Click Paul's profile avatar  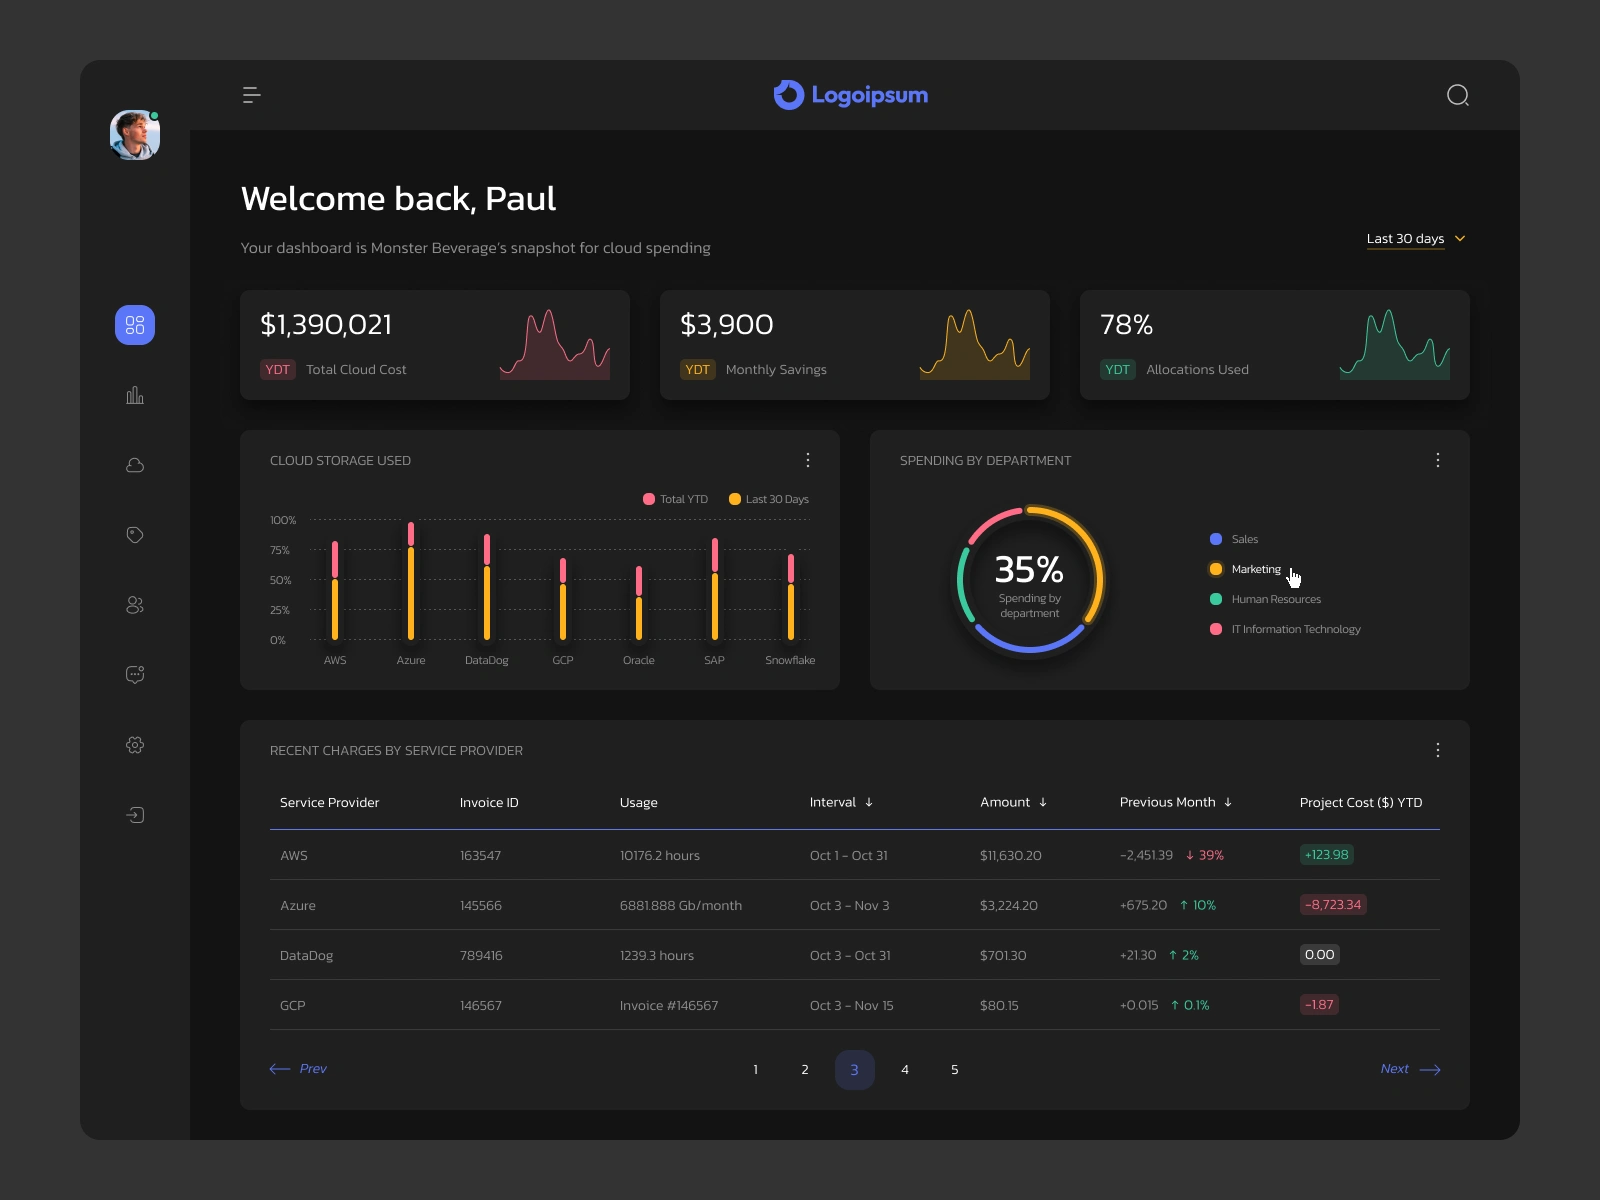click(135, 135)
